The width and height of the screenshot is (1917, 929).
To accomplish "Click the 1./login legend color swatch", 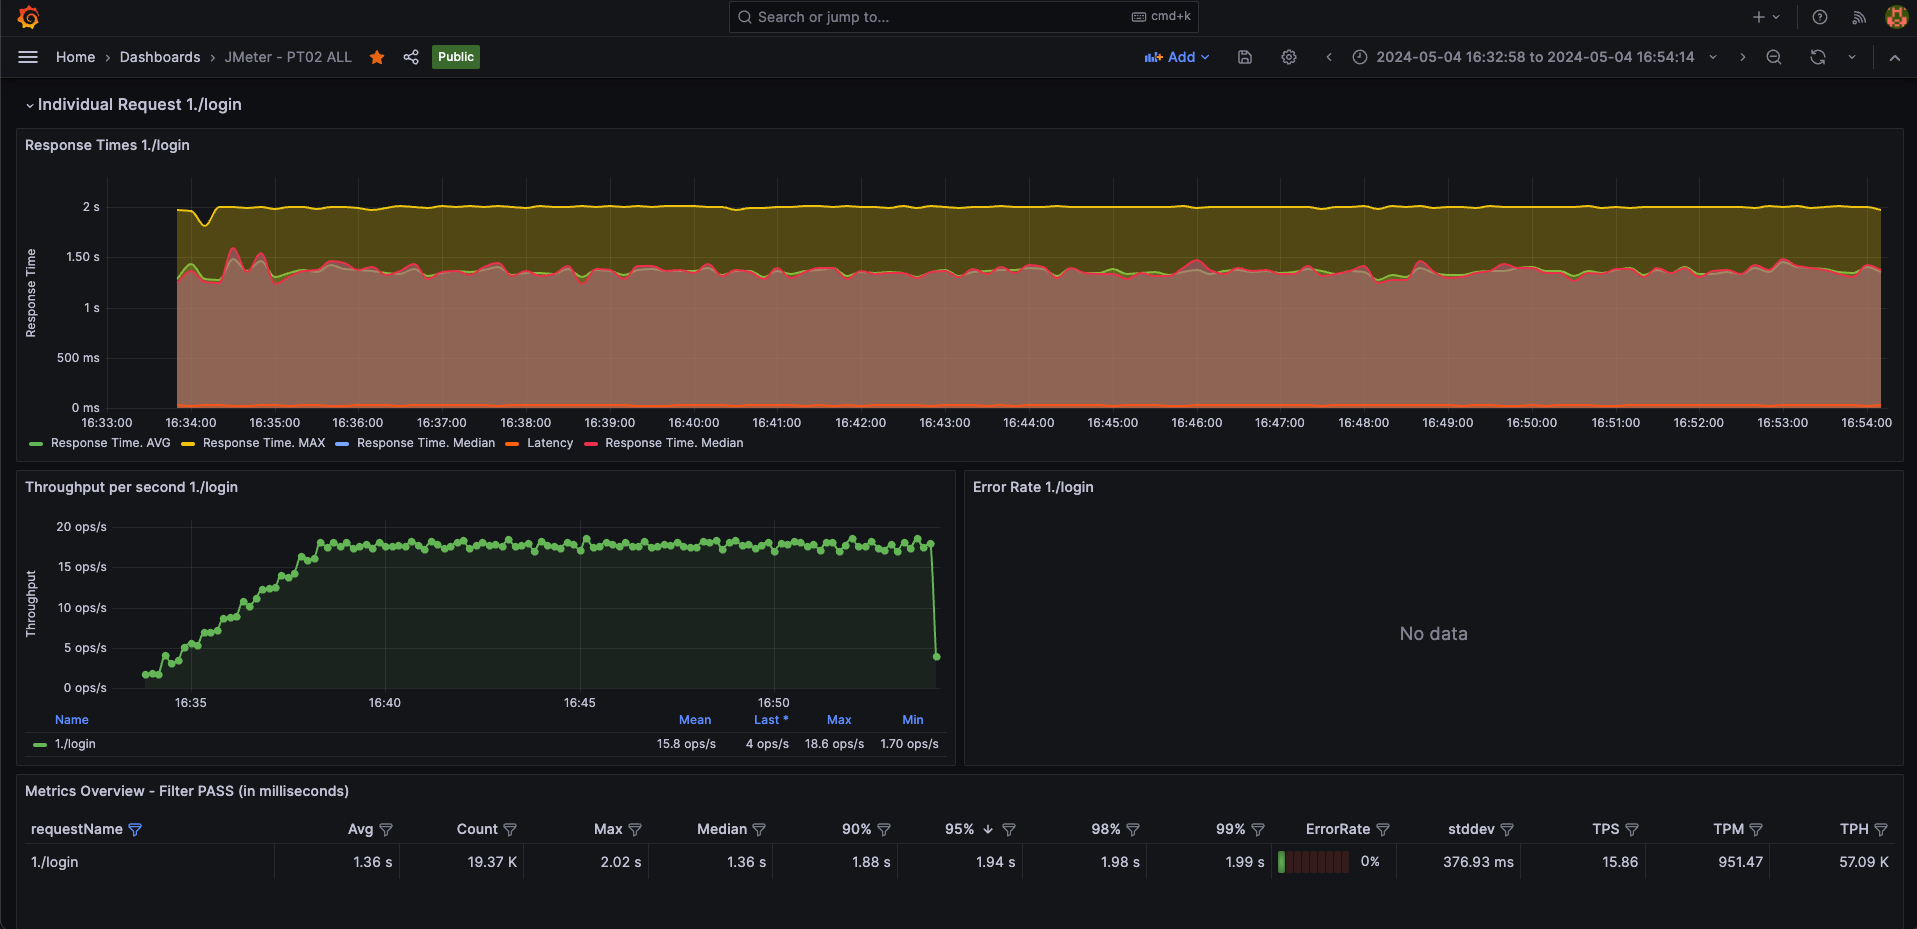I will tap(40, 745).
